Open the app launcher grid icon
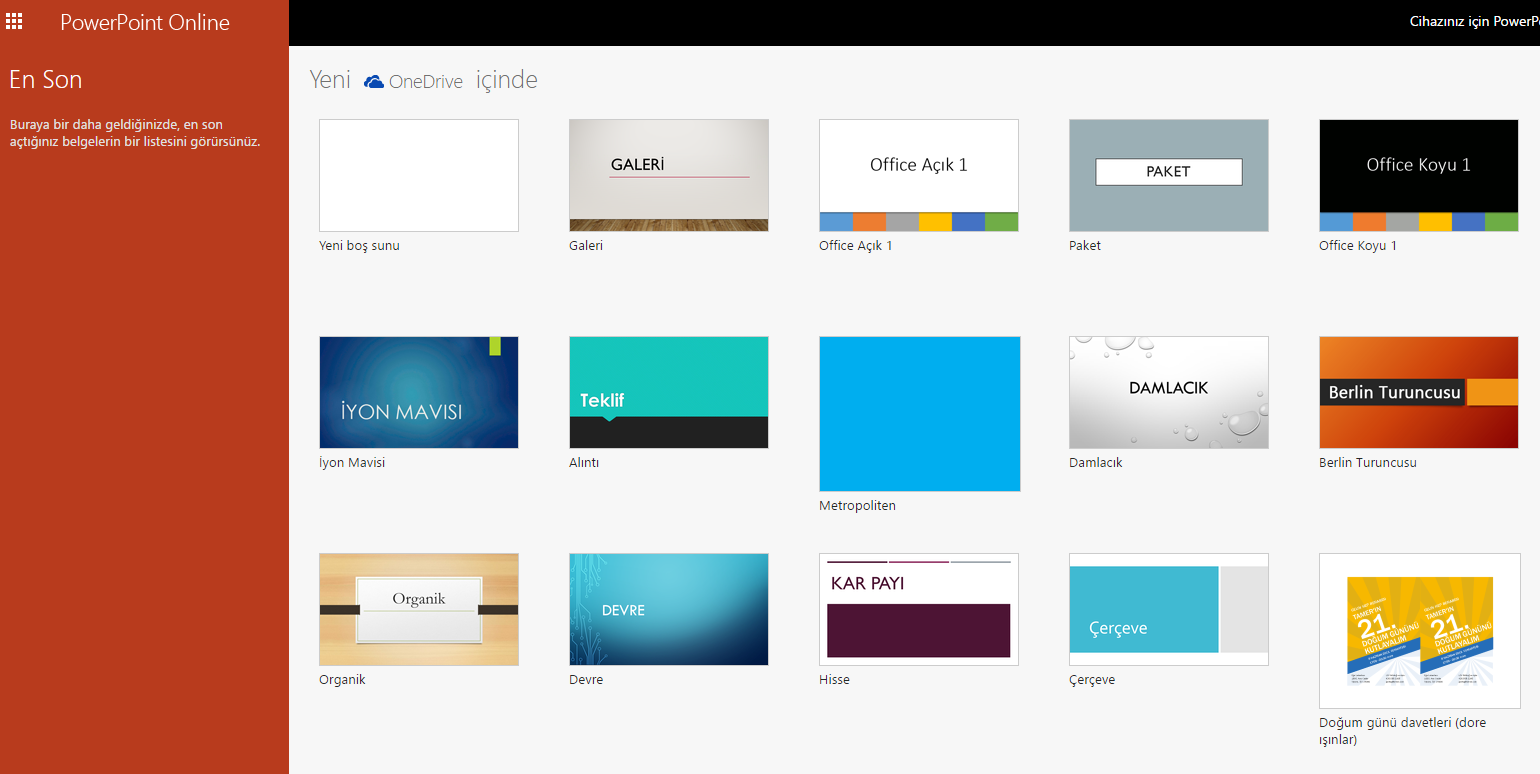Viewport: 1540px width, 774px height. click(14, 21)
